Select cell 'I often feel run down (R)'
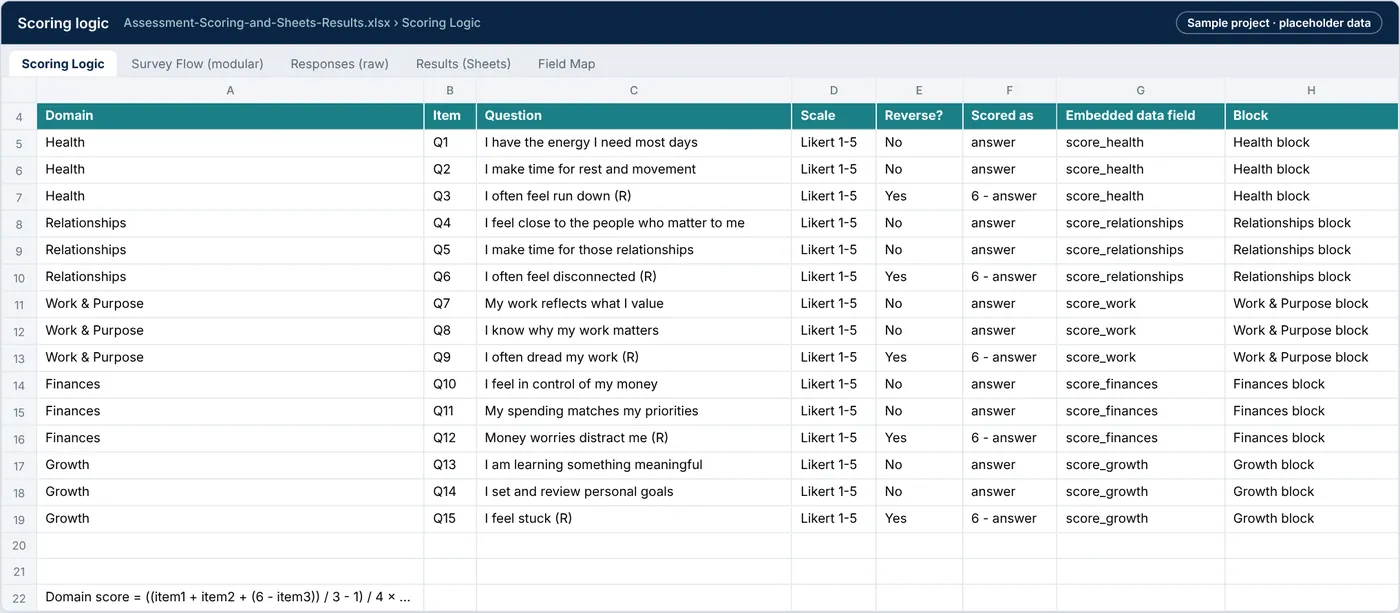Viewport: 1400px width, 613px height. [x=634, y=197]
